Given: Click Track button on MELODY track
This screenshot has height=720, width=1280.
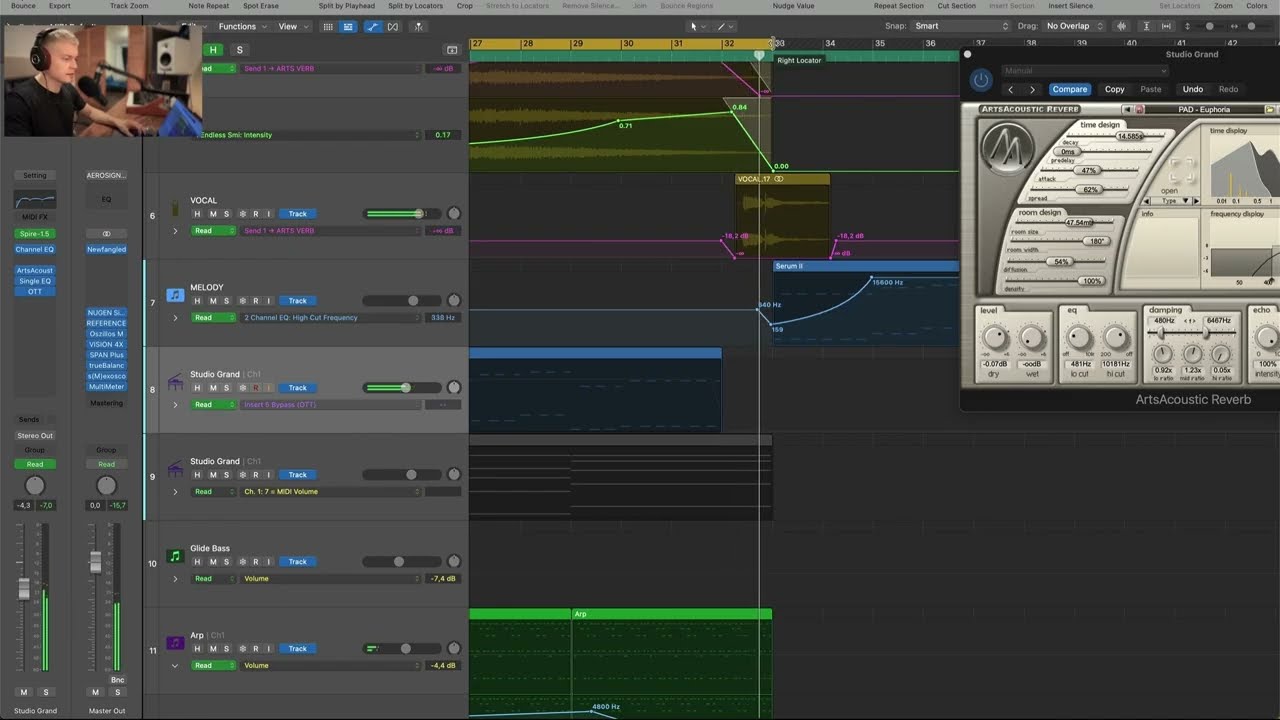Looking at the screenshot, I should click(x=298, y=301).
